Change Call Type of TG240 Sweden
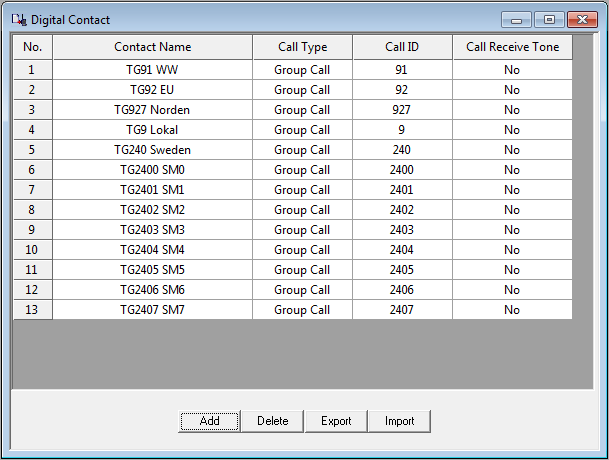This screenshot has height=460, width=609. click(302, 150)
